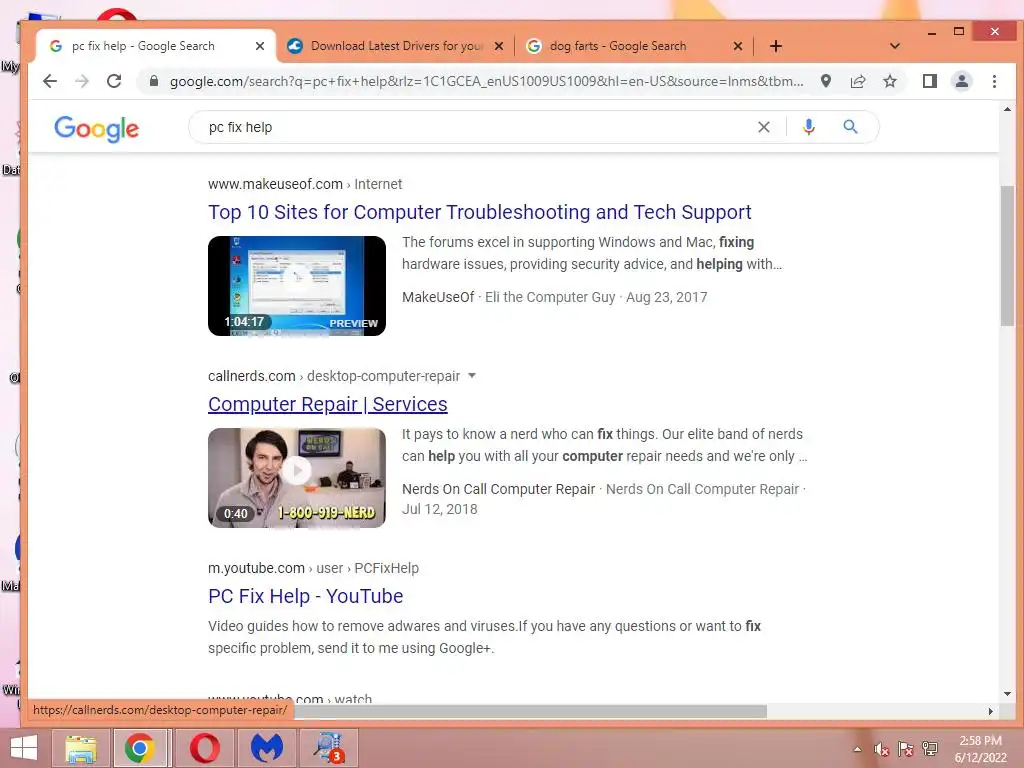Open Malwarebytes from taskbar
Screen dimensions: 1024x768
[266, 748]
